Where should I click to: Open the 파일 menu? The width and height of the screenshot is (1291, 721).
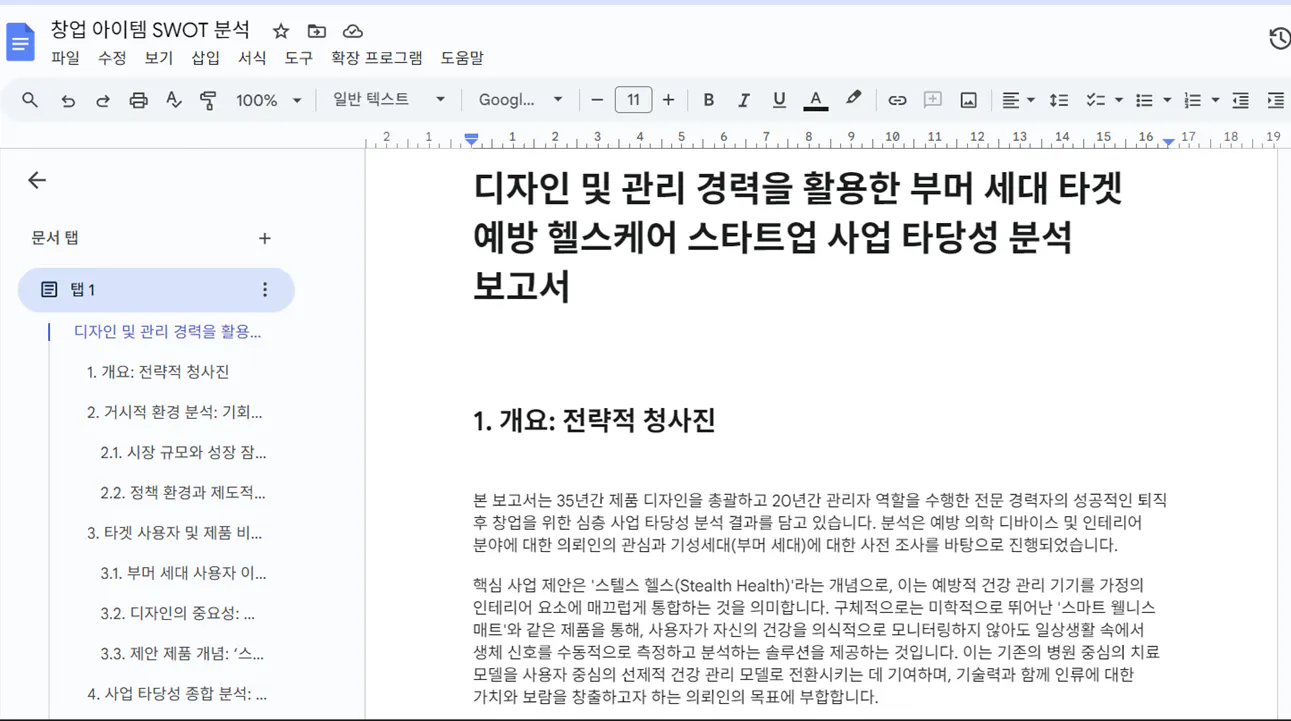[65, 58]
